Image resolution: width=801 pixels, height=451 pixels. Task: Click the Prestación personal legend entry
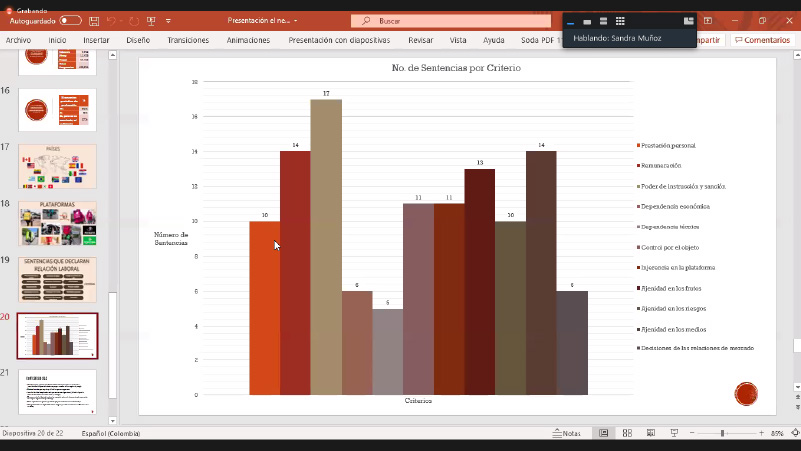click(x=666, y=146)
